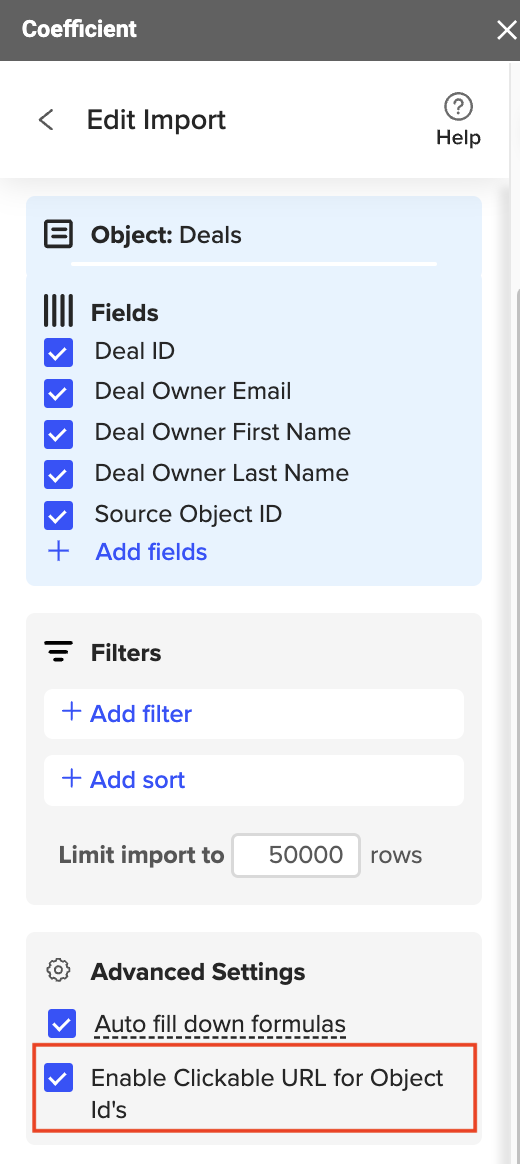The width and height of the screenshot is (520, 1164).
Task: Click the Advanced Settings gear icon
Action: tap(59, 970)
